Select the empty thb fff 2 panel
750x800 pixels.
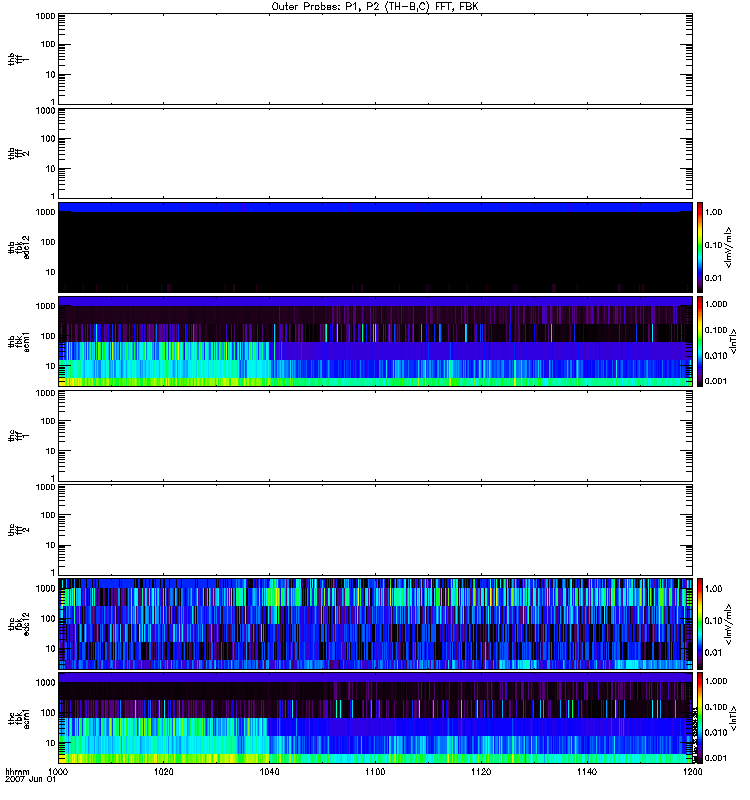tap(375, 153)
